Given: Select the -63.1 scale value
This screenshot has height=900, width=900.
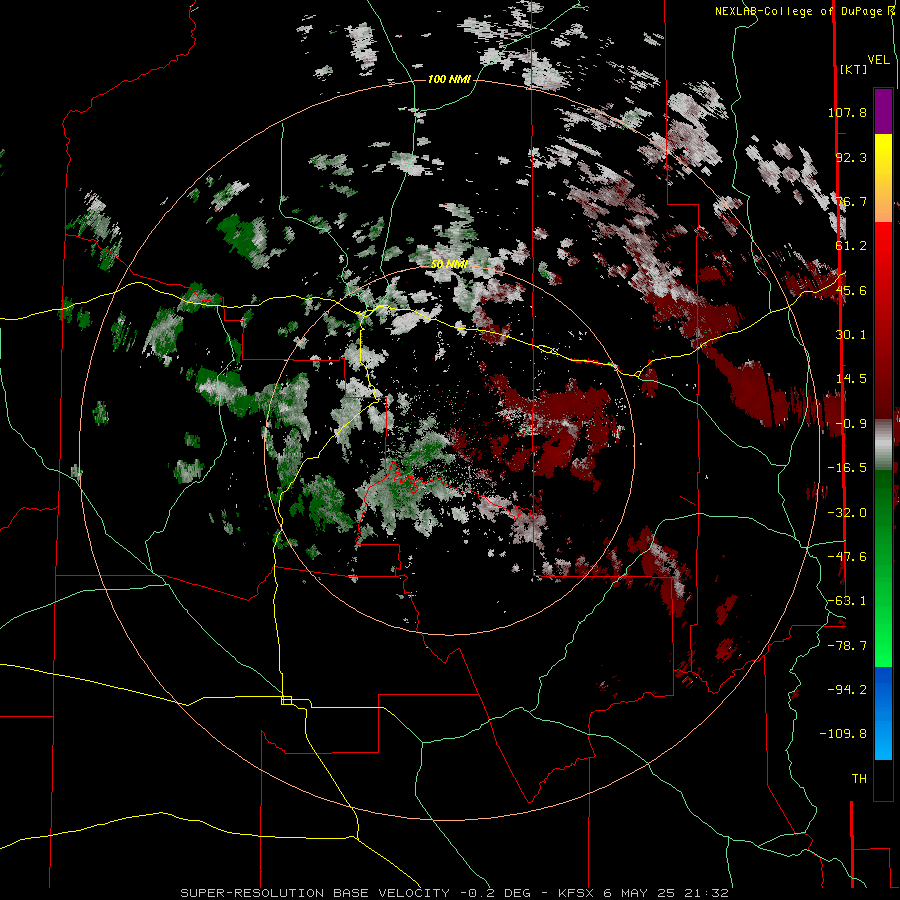Looking at the screenshot, I should (x=847, y=601).
